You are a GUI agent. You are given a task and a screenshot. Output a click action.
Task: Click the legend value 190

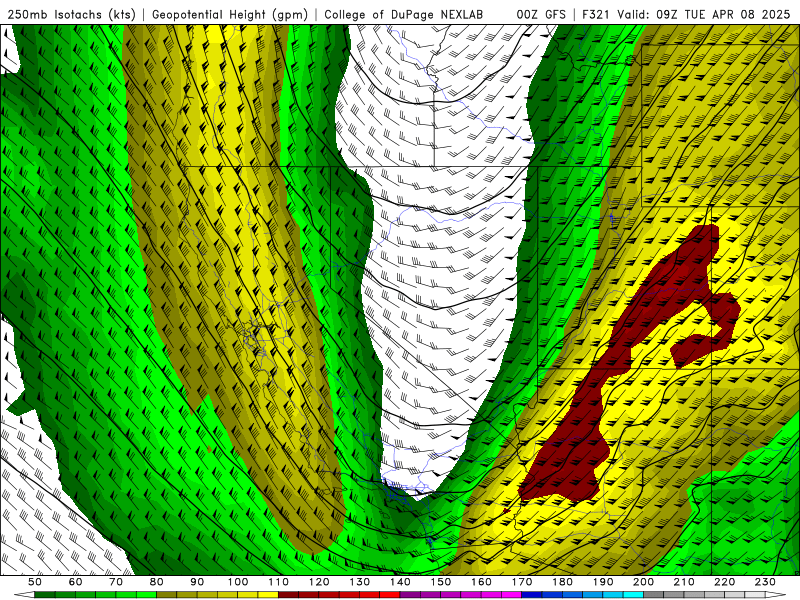point(603,582)
